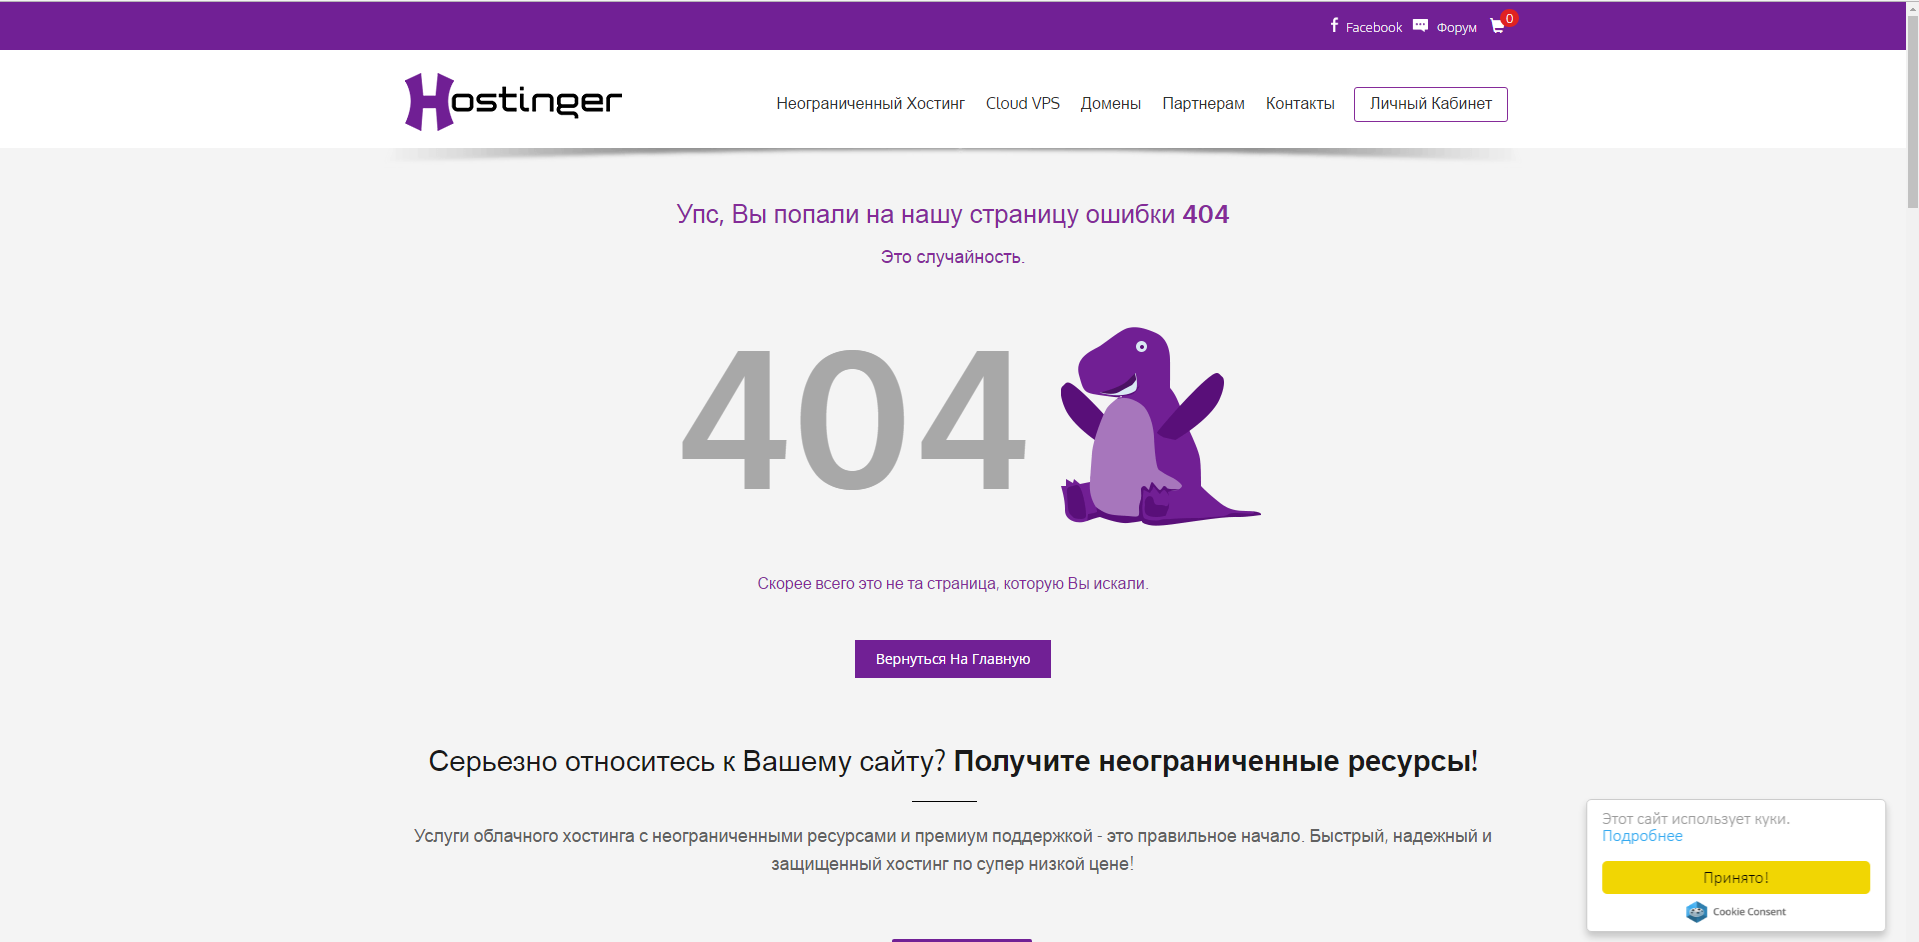Open the Домены navigation entry

(1110, 103)
